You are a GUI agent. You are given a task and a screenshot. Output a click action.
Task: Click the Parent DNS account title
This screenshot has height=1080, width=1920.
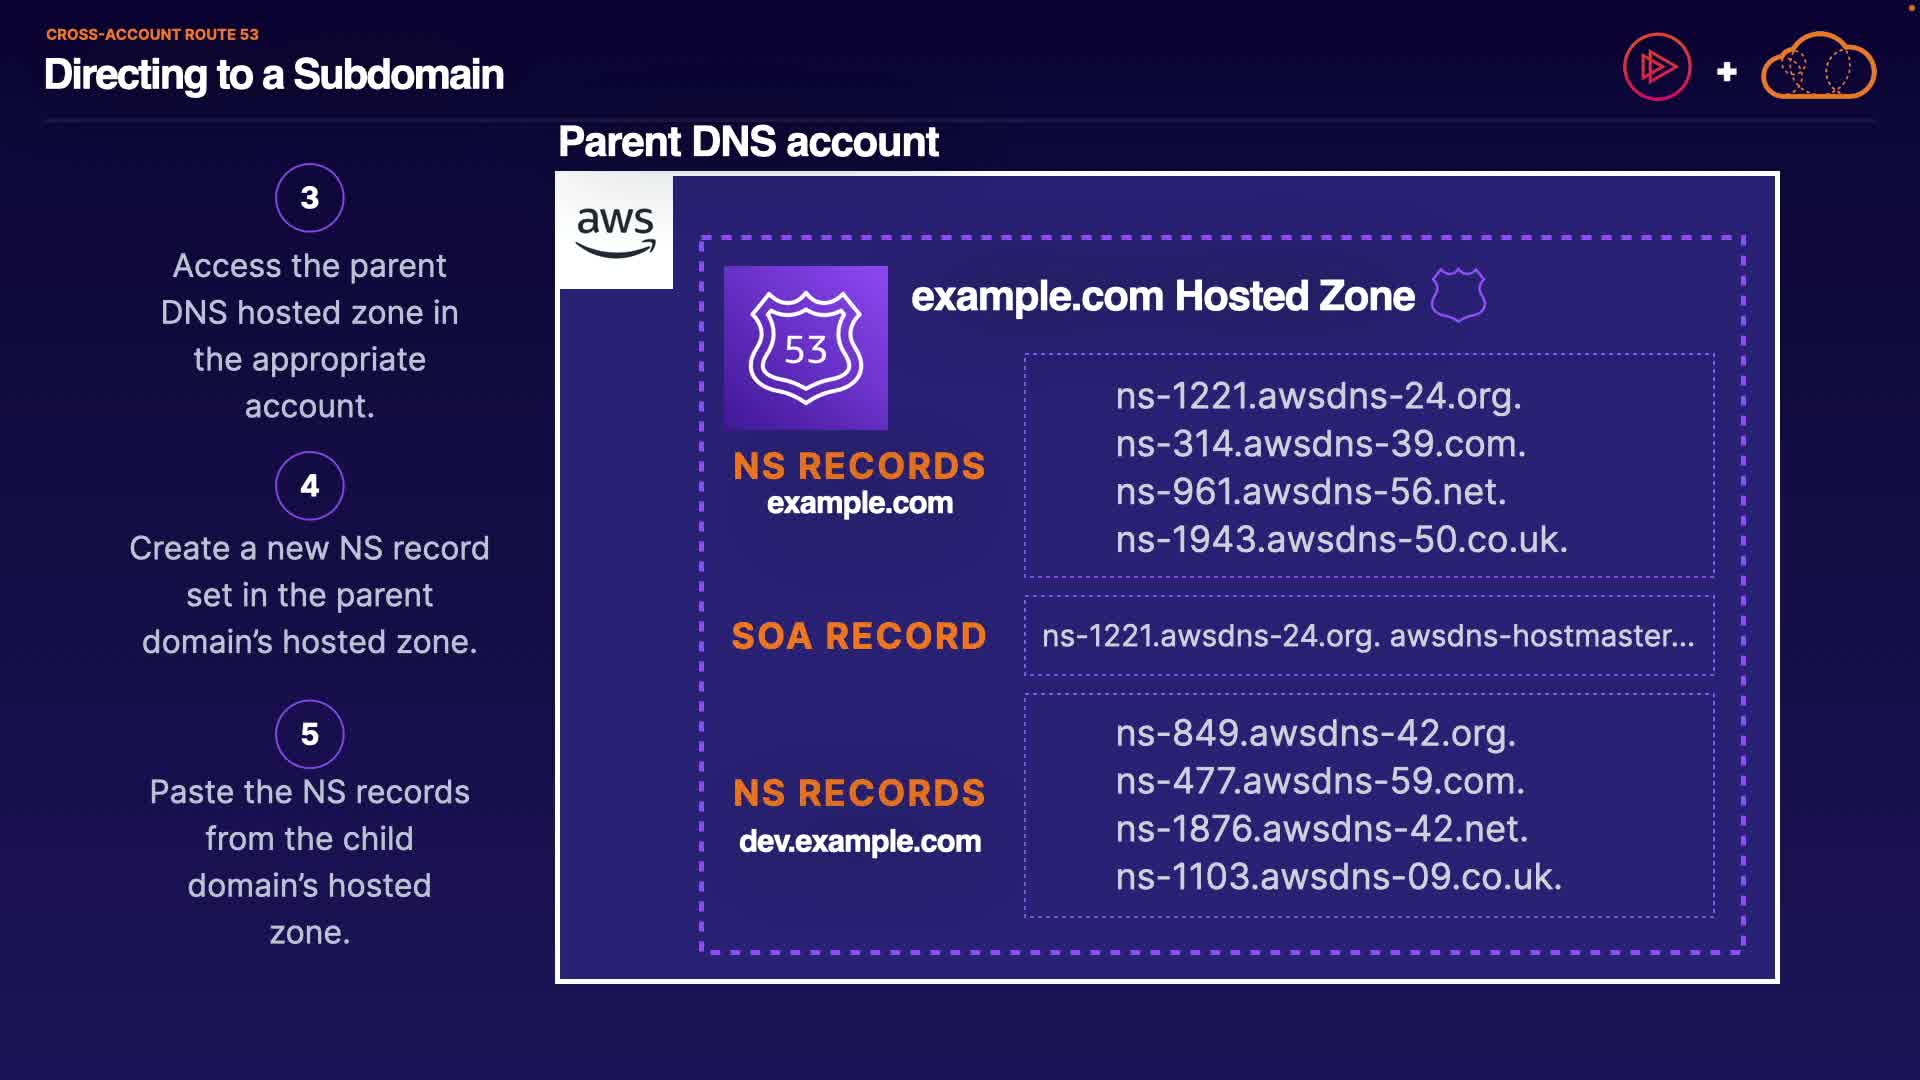(x=748, y=142)
